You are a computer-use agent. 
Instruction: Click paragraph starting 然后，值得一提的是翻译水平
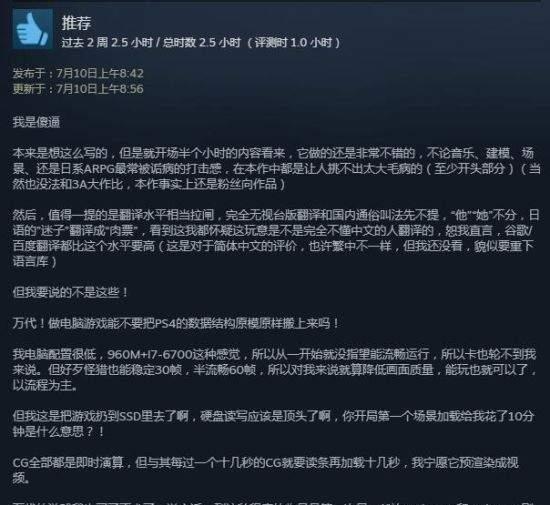(276, 238)
